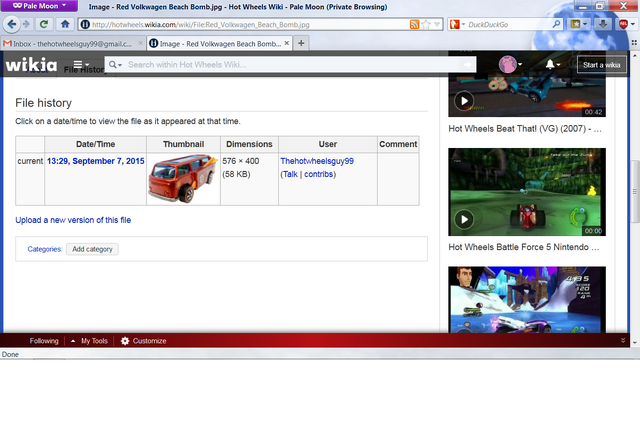Play the Hot Wheels Battle Force 5 video

464,220
